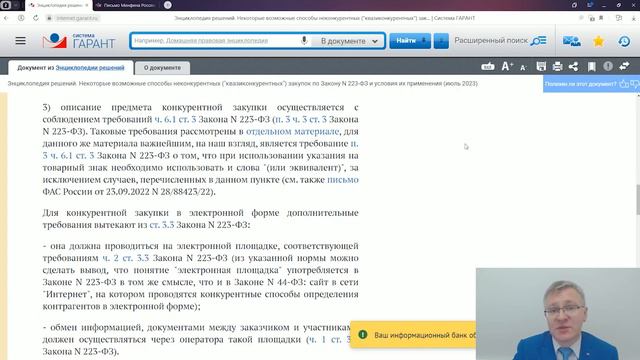640x360 pixels.
Task: Open 'отдельном материале' link
Action: point(292,131)
